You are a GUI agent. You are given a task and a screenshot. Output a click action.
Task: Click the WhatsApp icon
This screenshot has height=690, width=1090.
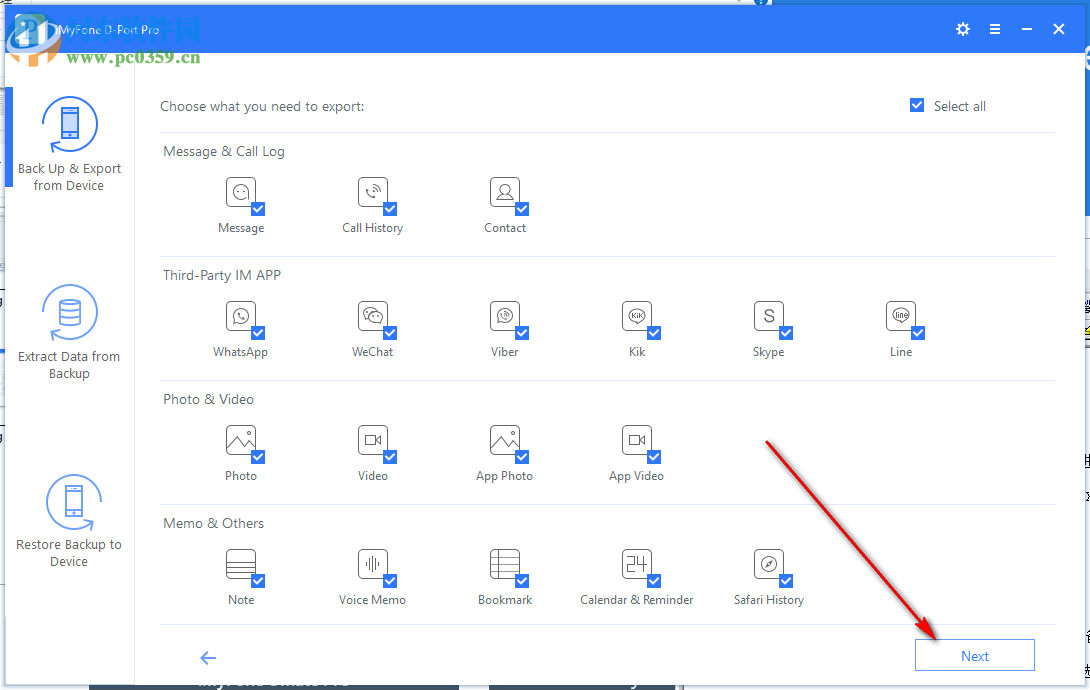[240, 316]
